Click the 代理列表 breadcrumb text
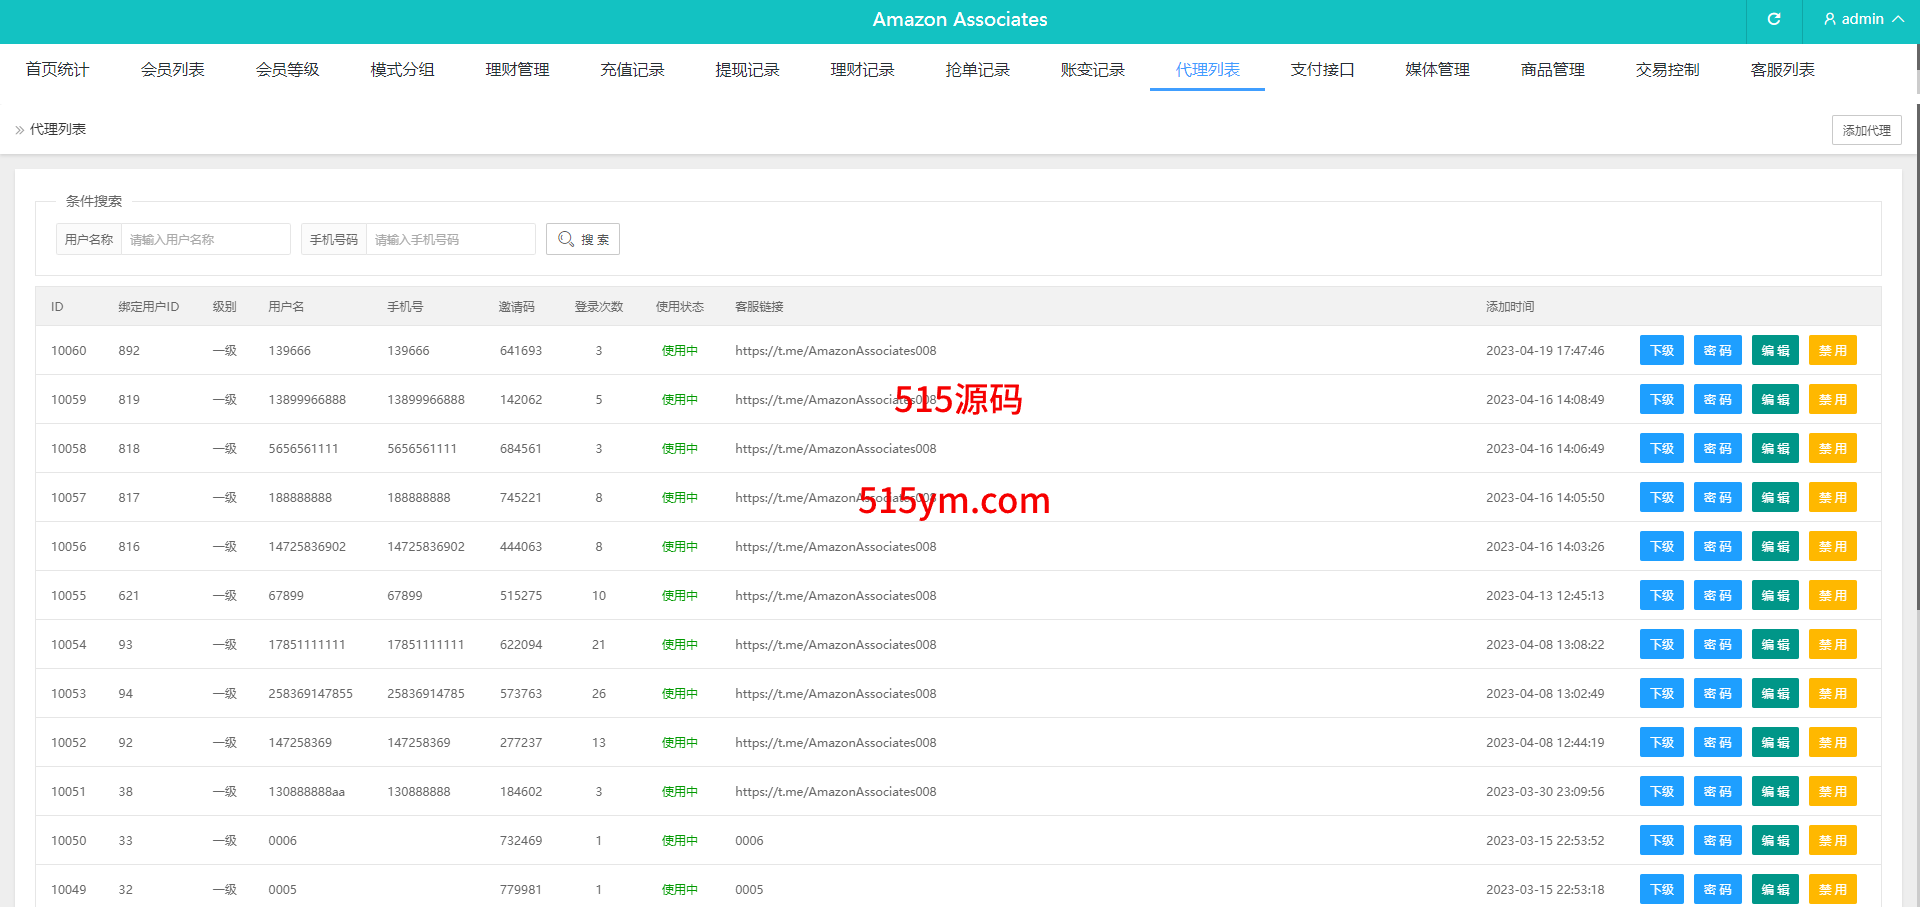This screenshot has height=907, width=1920. (58, 129)
